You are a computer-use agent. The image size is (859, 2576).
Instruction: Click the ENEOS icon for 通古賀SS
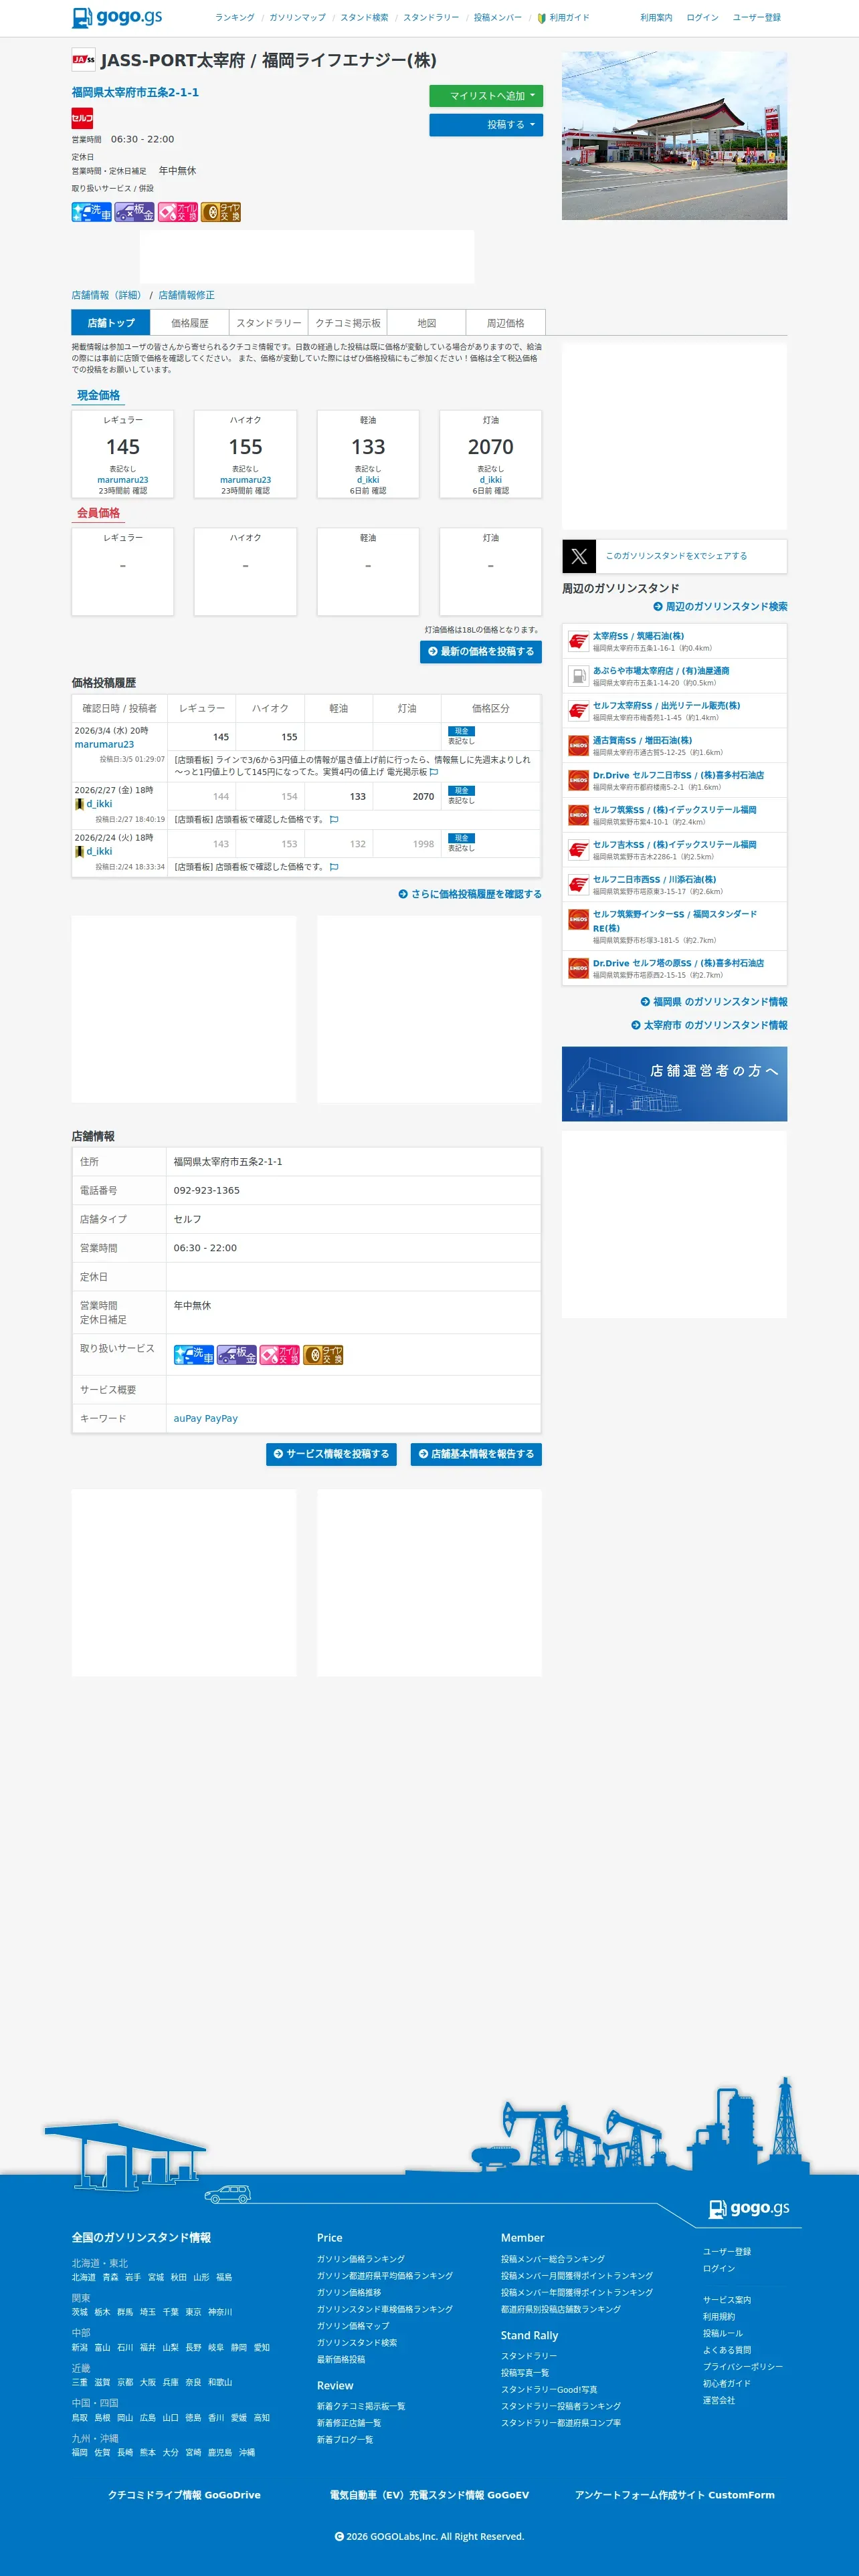tap(578, 746)
